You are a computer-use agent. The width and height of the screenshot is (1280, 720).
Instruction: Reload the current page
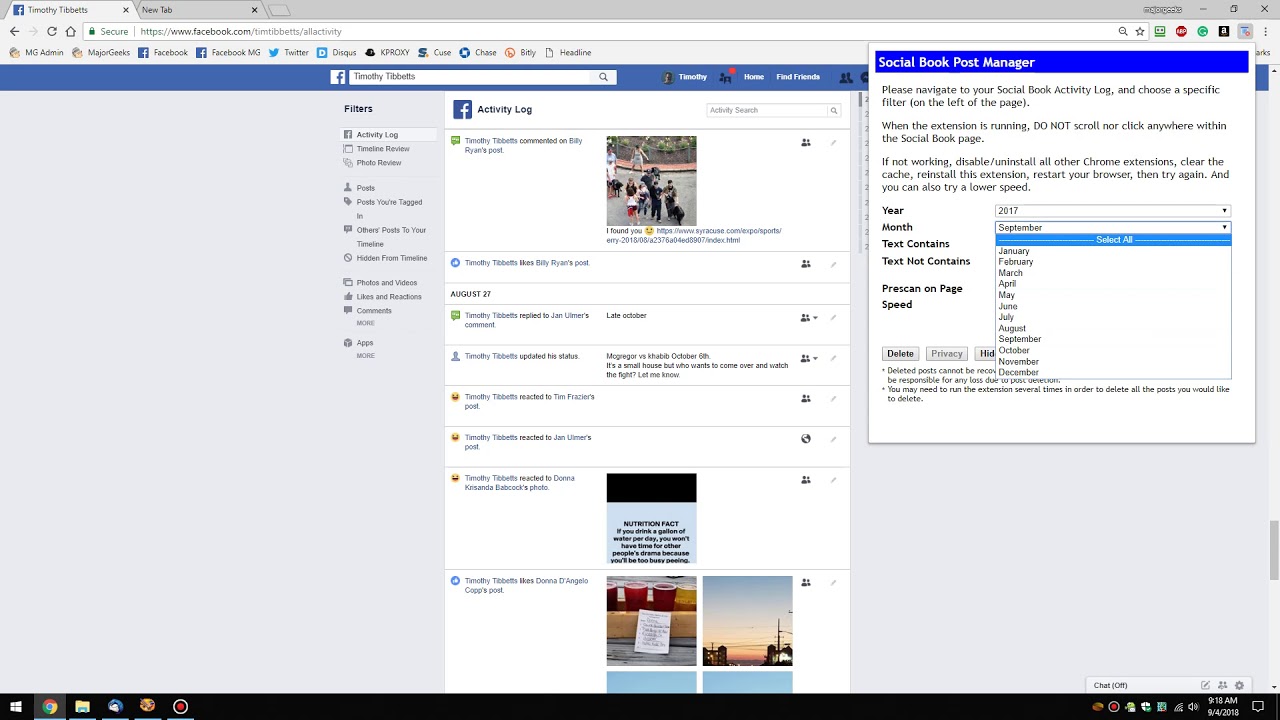[51, 31]
